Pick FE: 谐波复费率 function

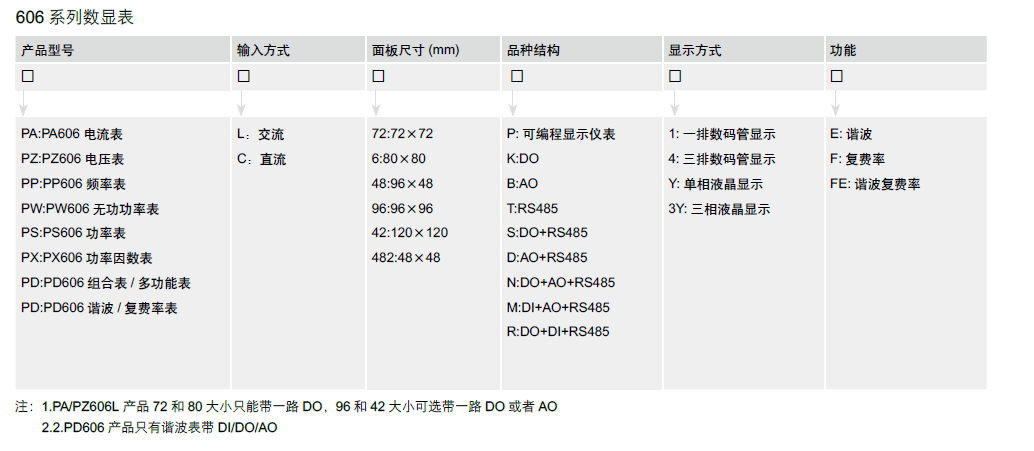click(875, 184)
